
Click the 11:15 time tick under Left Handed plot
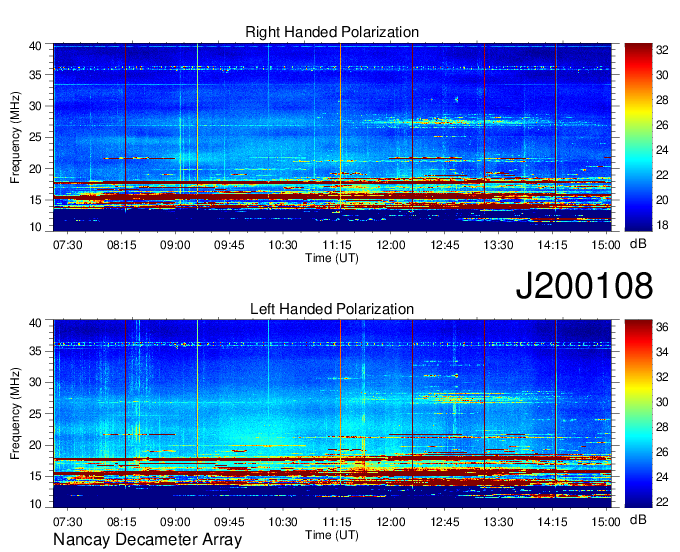[337, 522]
